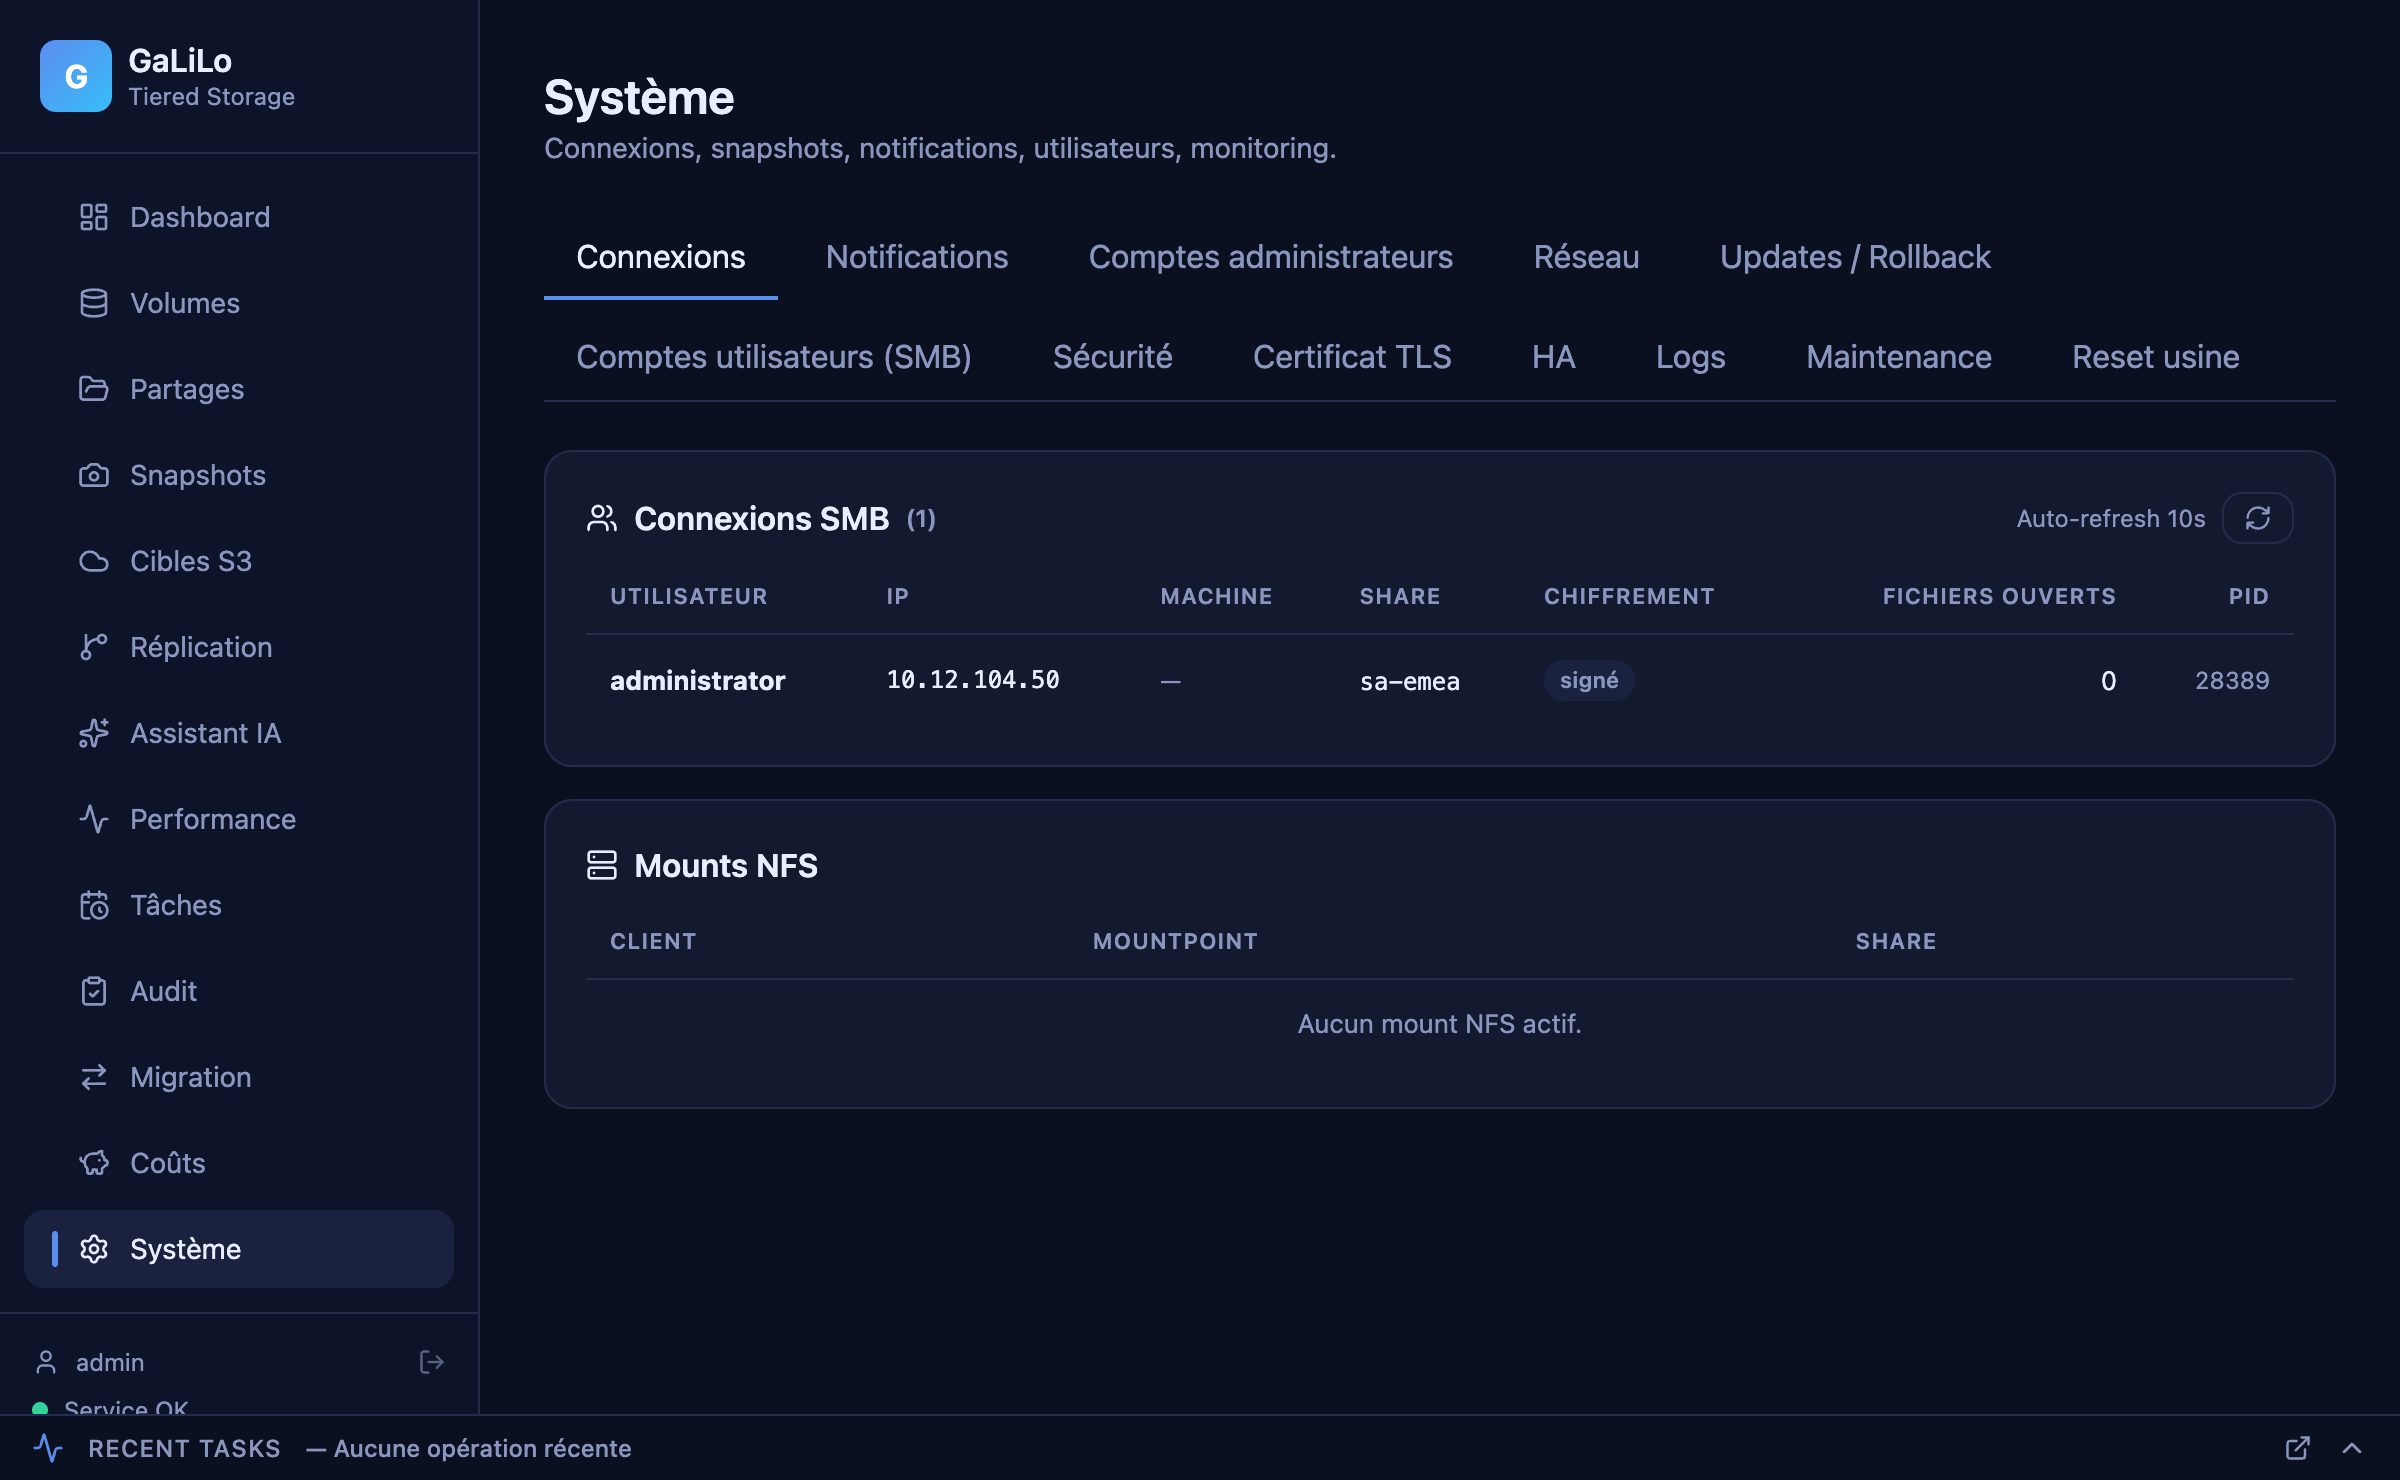Click the Migration arrows icon
The width and height of the screenshot is (2400, 1480).
point(94,1077)
